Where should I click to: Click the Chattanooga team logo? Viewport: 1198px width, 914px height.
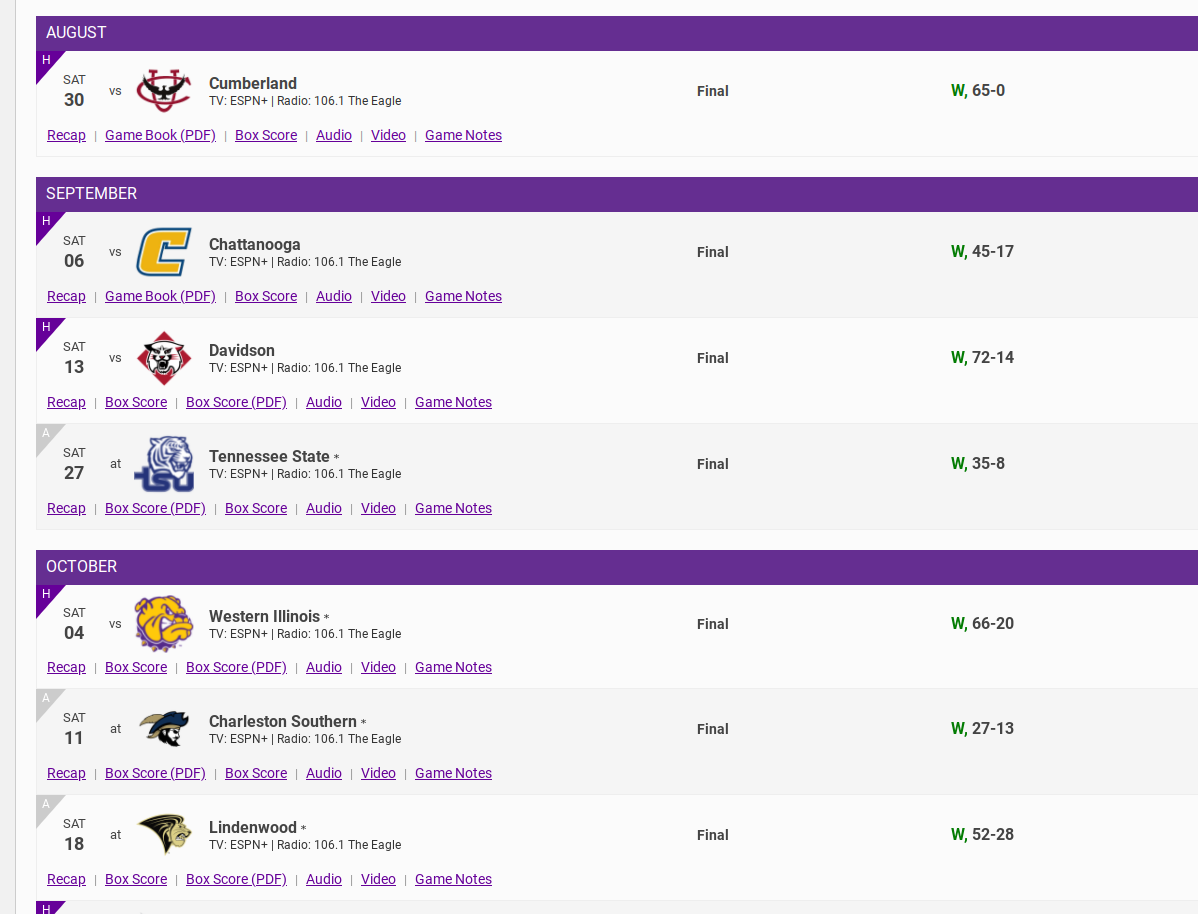click(x=164, y=252)
